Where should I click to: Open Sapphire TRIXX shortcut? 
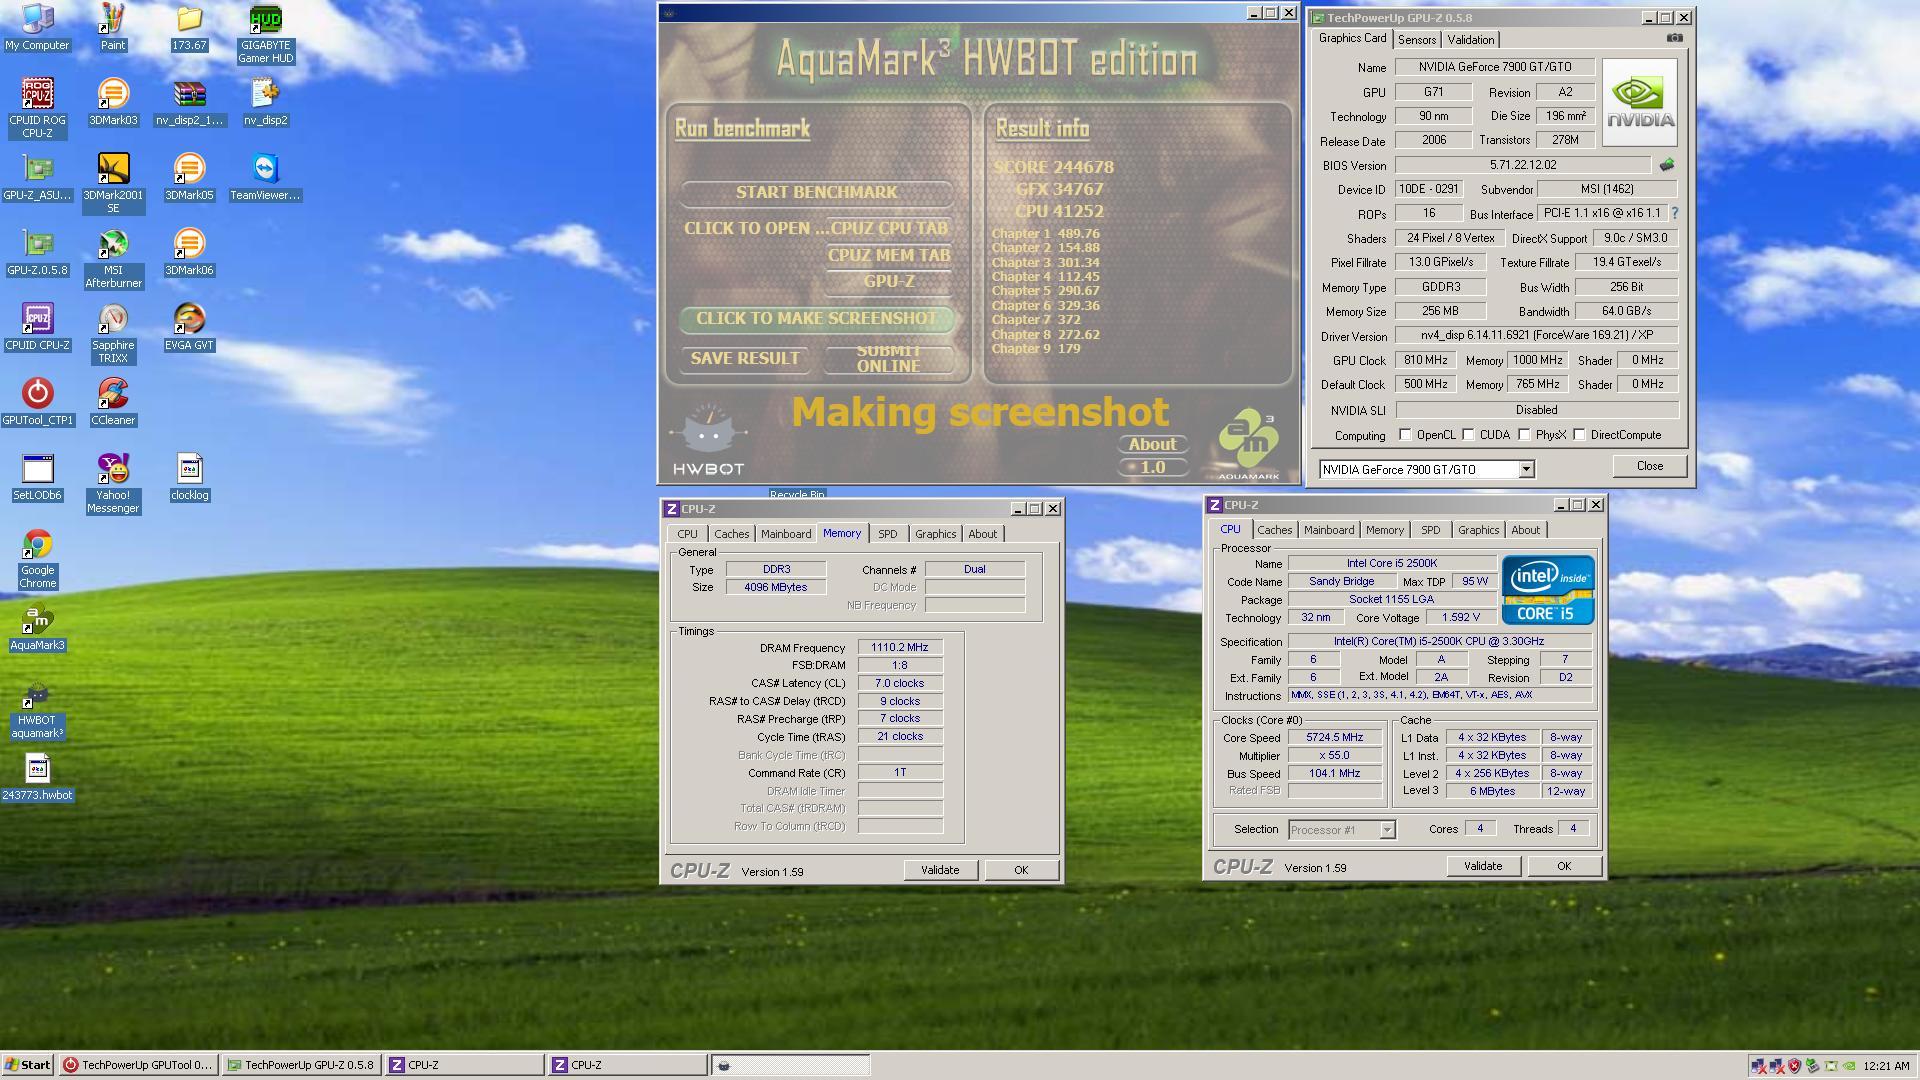pyautogui.click(x=113, y=333)
